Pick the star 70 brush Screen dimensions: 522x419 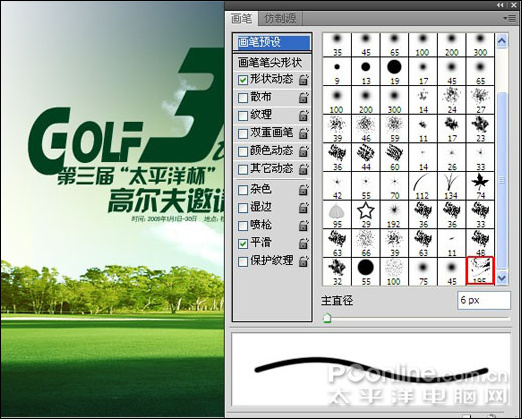point(394,186)
